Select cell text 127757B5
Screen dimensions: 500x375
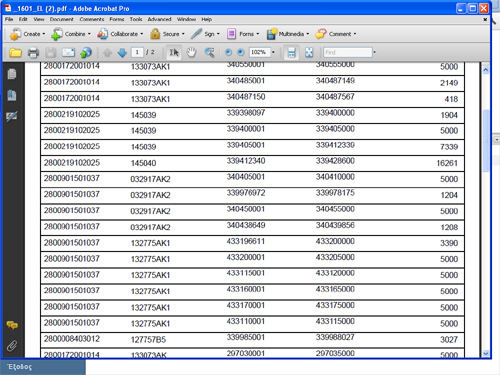click(x=148, y=340)
